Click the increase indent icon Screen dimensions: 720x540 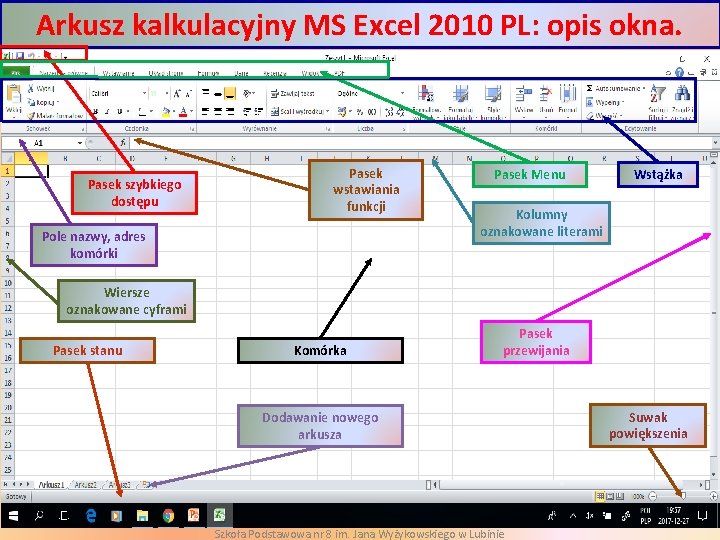[259, 111]
